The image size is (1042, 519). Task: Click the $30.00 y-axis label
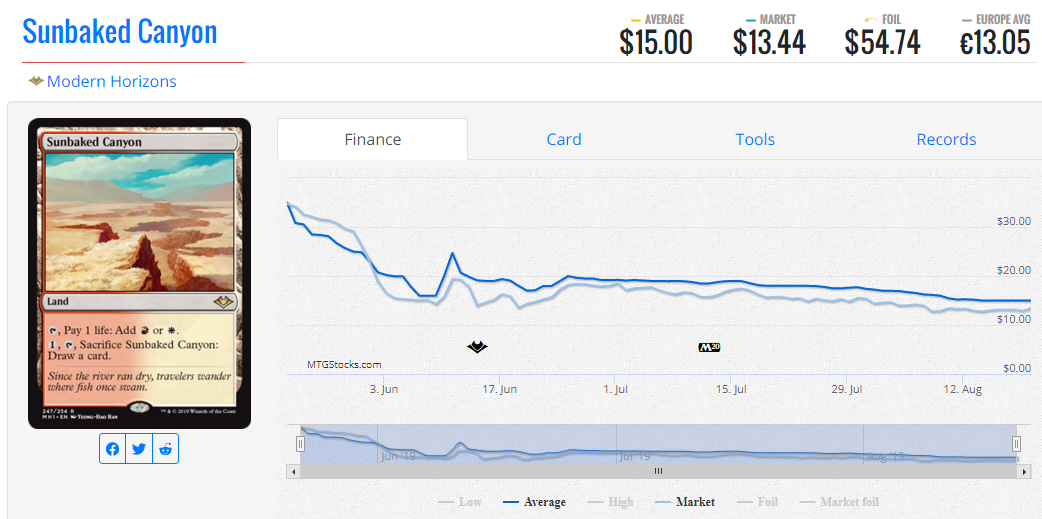(x=1014, y=221)
